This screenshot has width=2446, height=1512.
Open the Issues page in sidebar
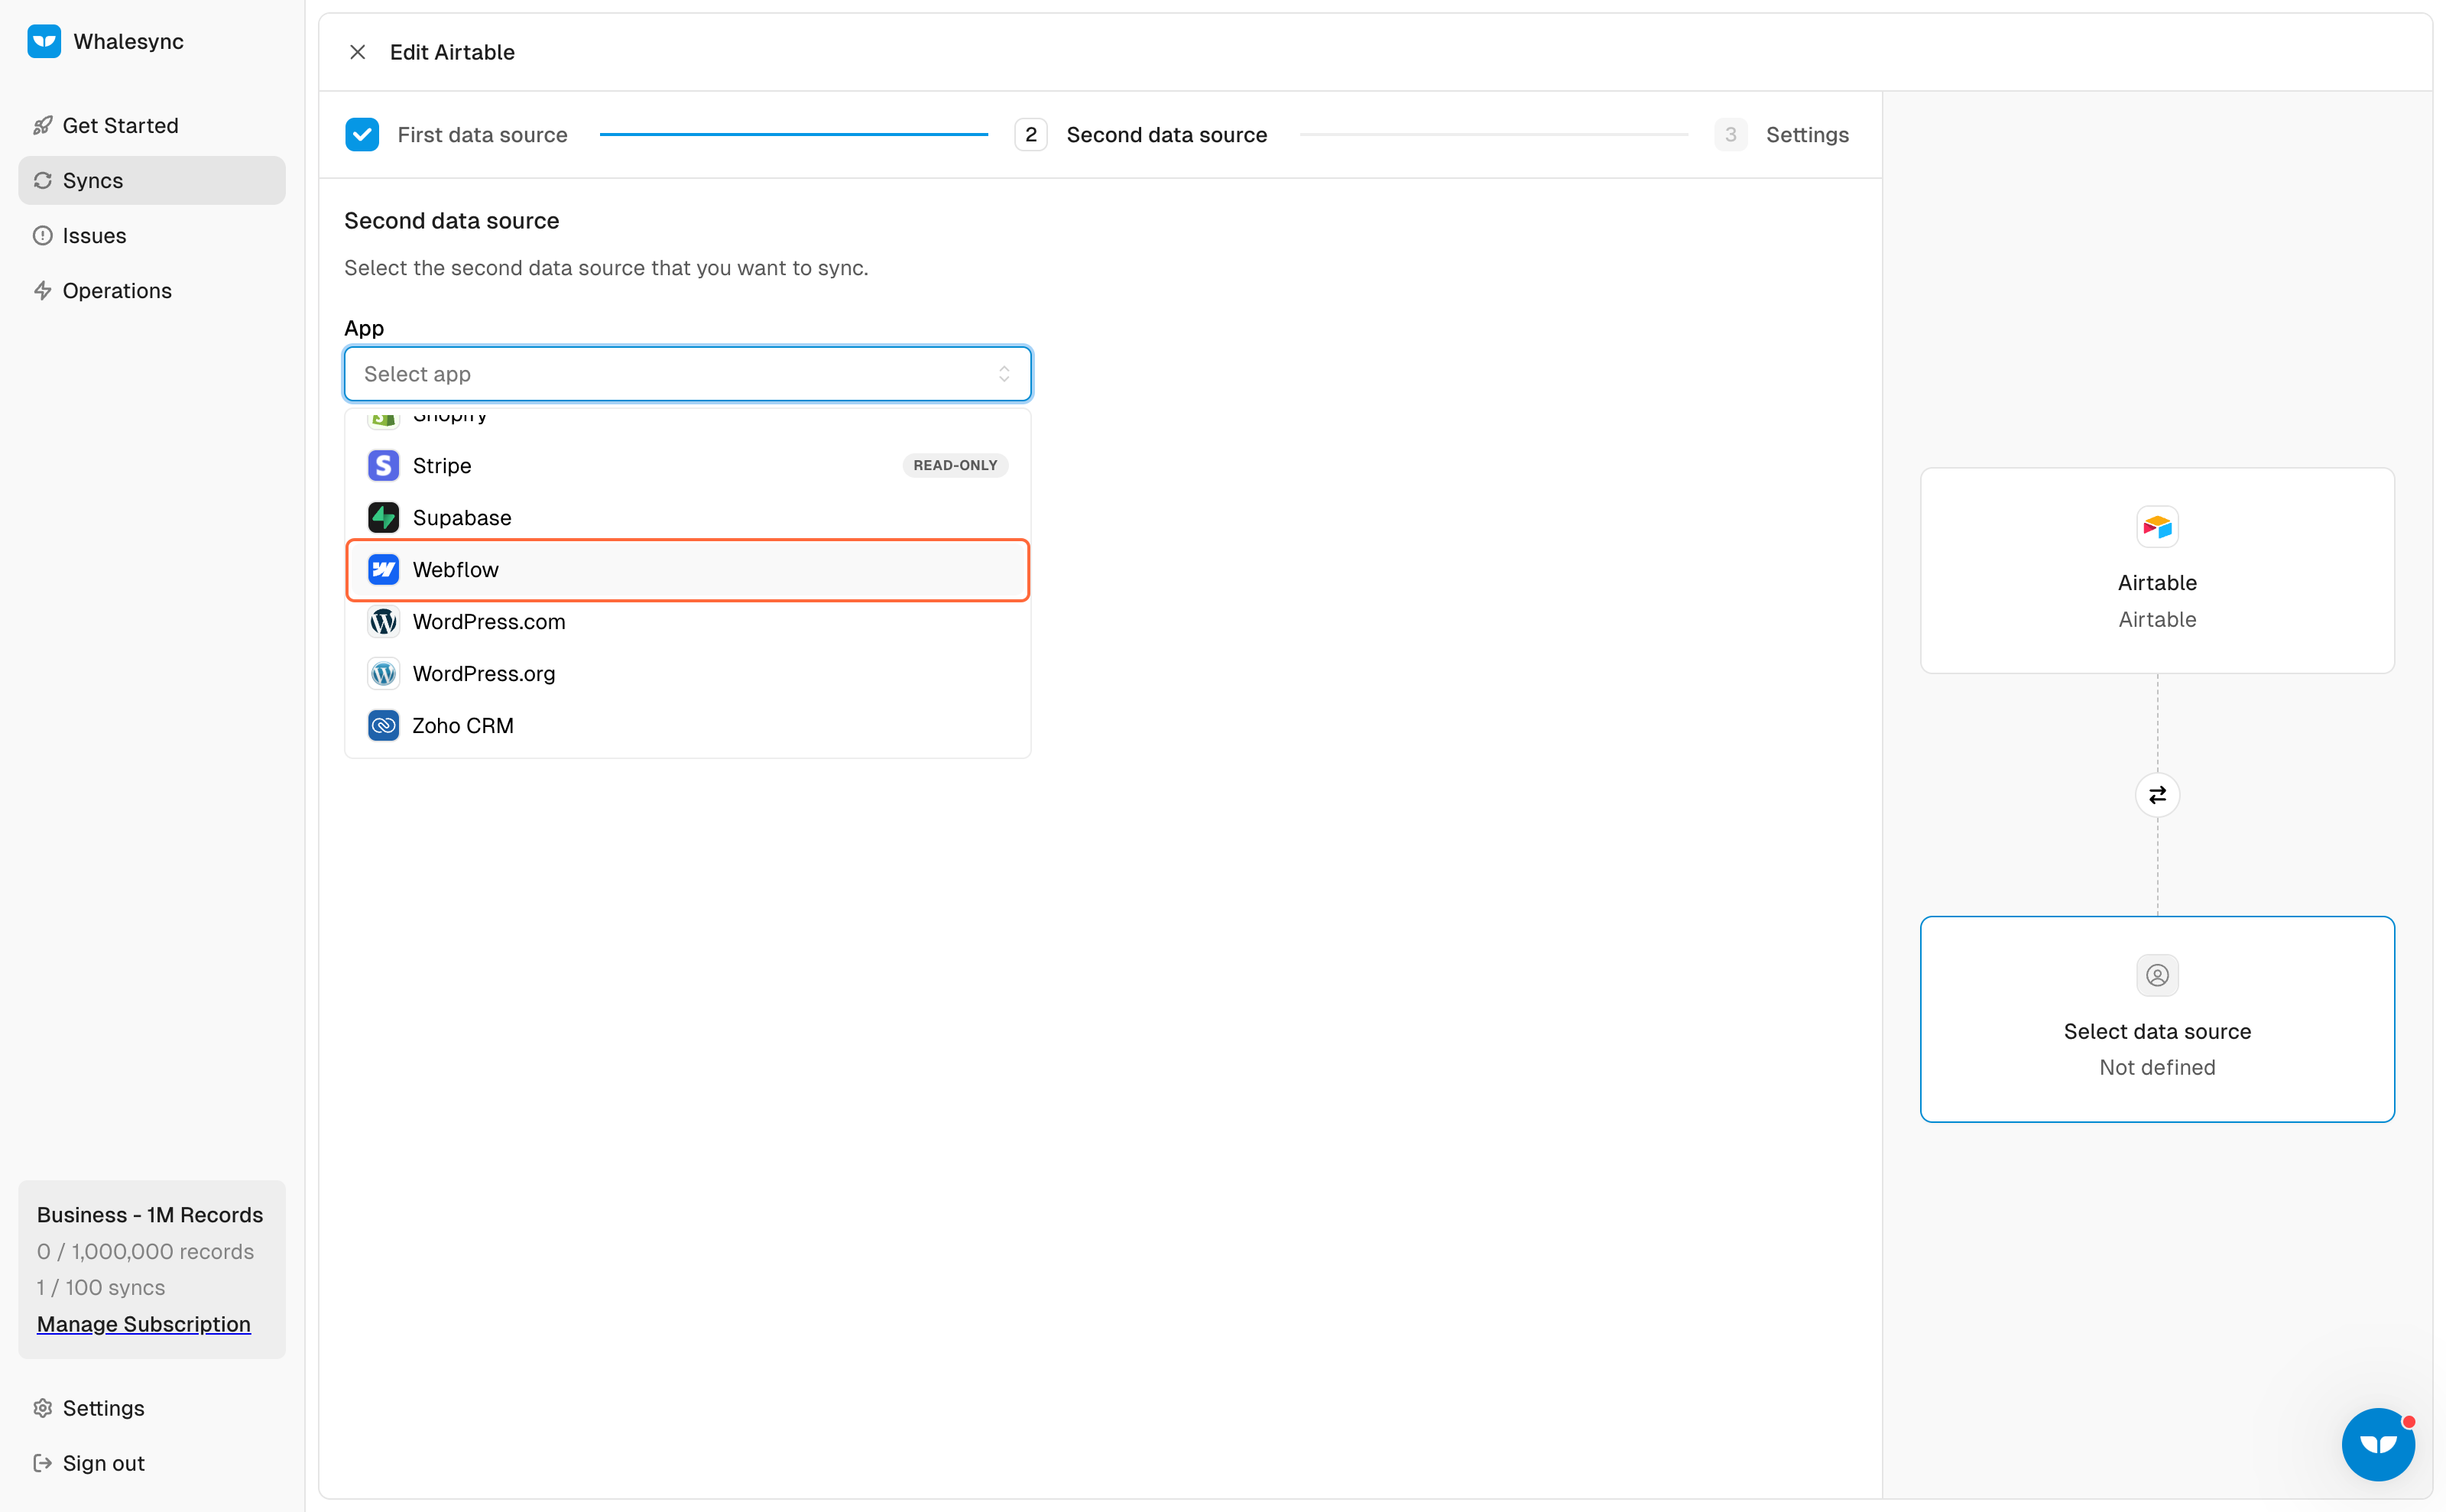152,235
